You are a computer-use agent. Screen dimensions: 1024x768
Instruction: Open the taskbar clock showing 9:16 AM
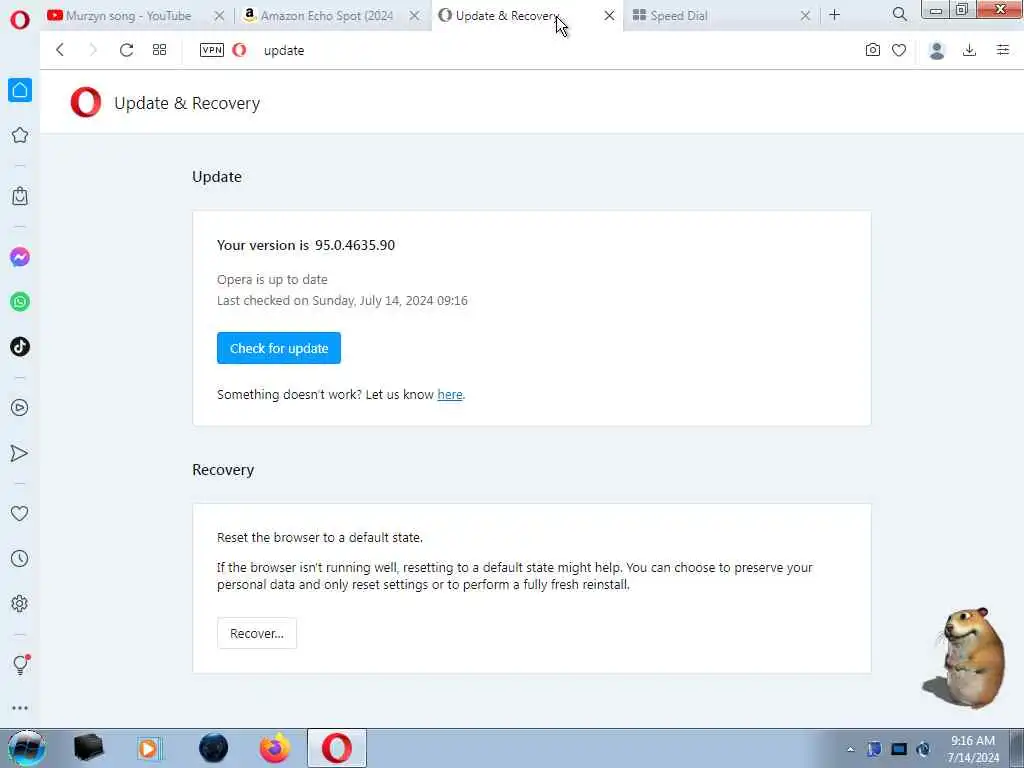(973, 749)
